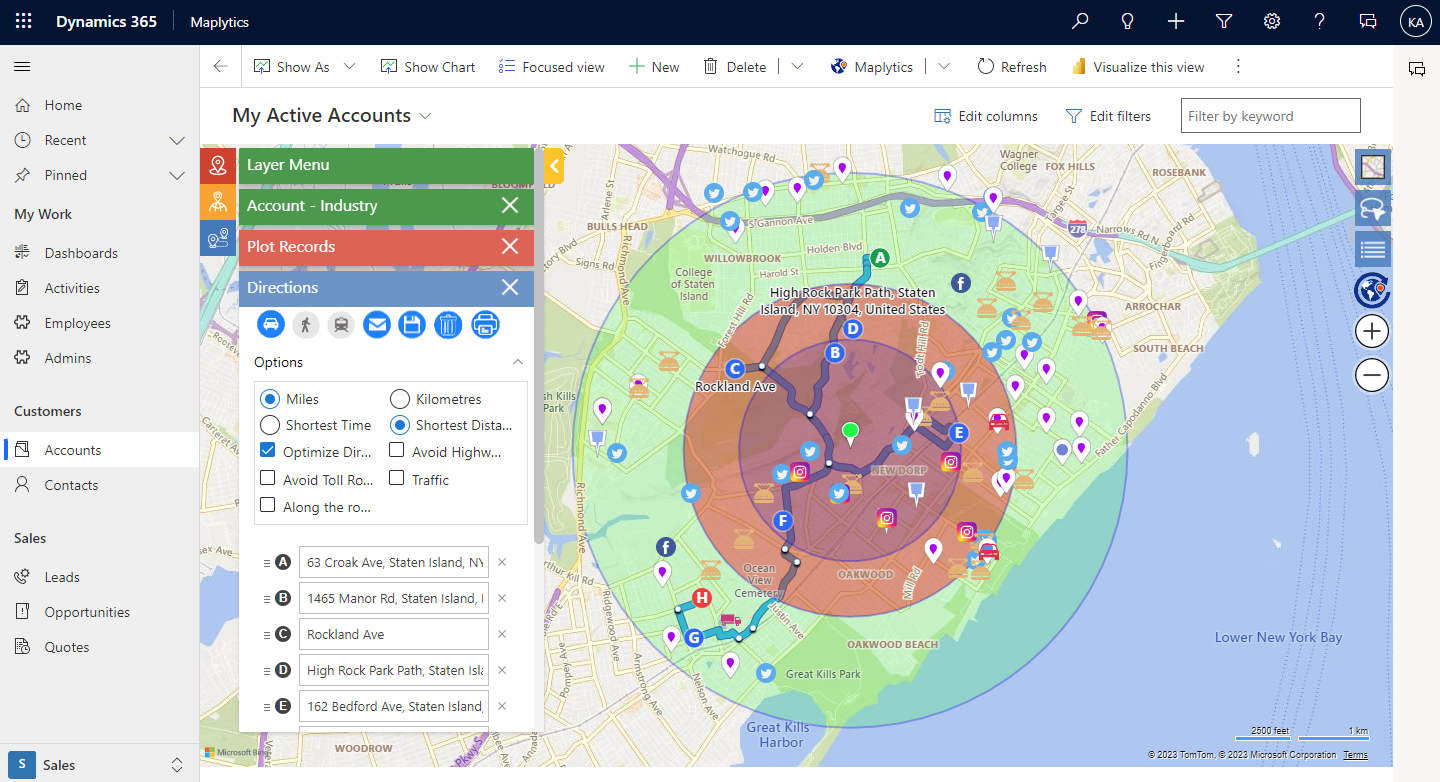Screen dimensions: 1440x782
Task: Click Refresh in the command bar
Action: [x=1012, y=67]
